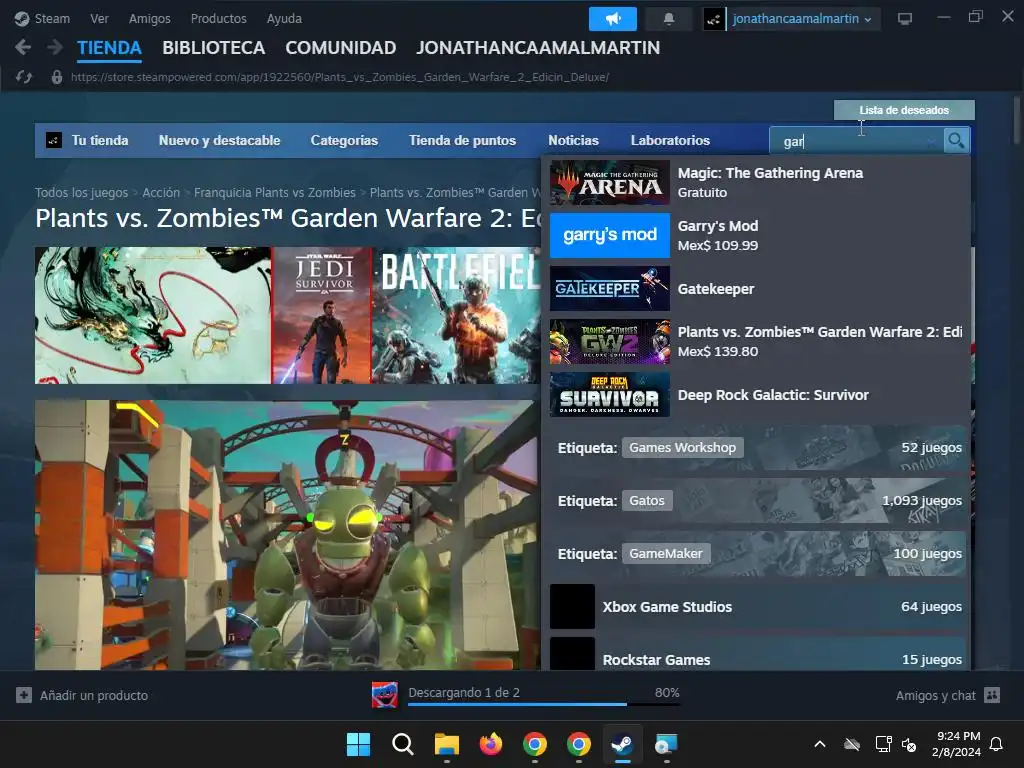
Task: Click the page URL address text
Action: (x=340, y=77)
